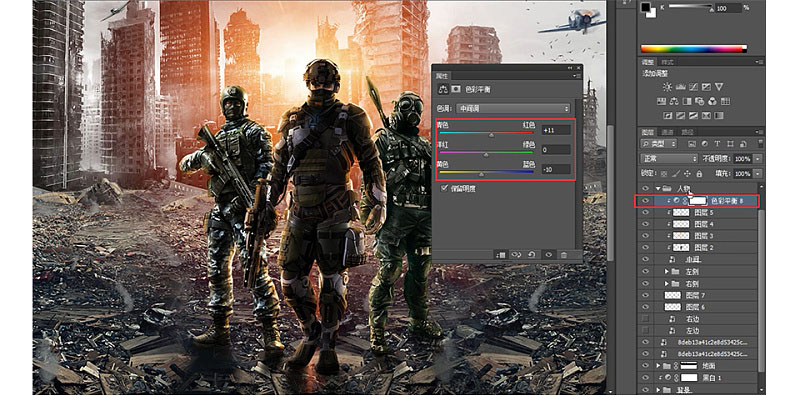Add a Channel Mixer adjustment icon
Viewport: 800px width, 396px height.
pyautogui.click(x=713, y=102)
